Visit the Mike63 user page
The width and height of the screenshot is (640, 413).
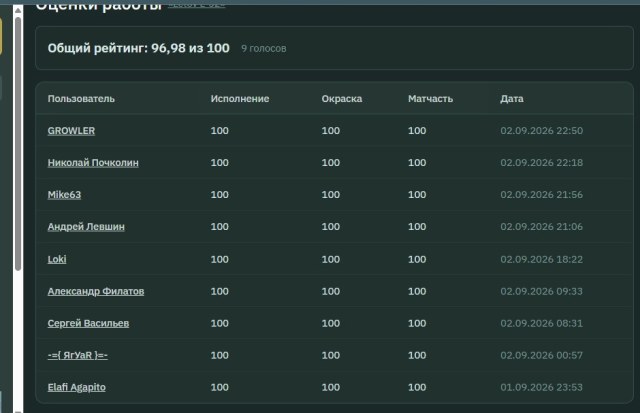(64, 195)
